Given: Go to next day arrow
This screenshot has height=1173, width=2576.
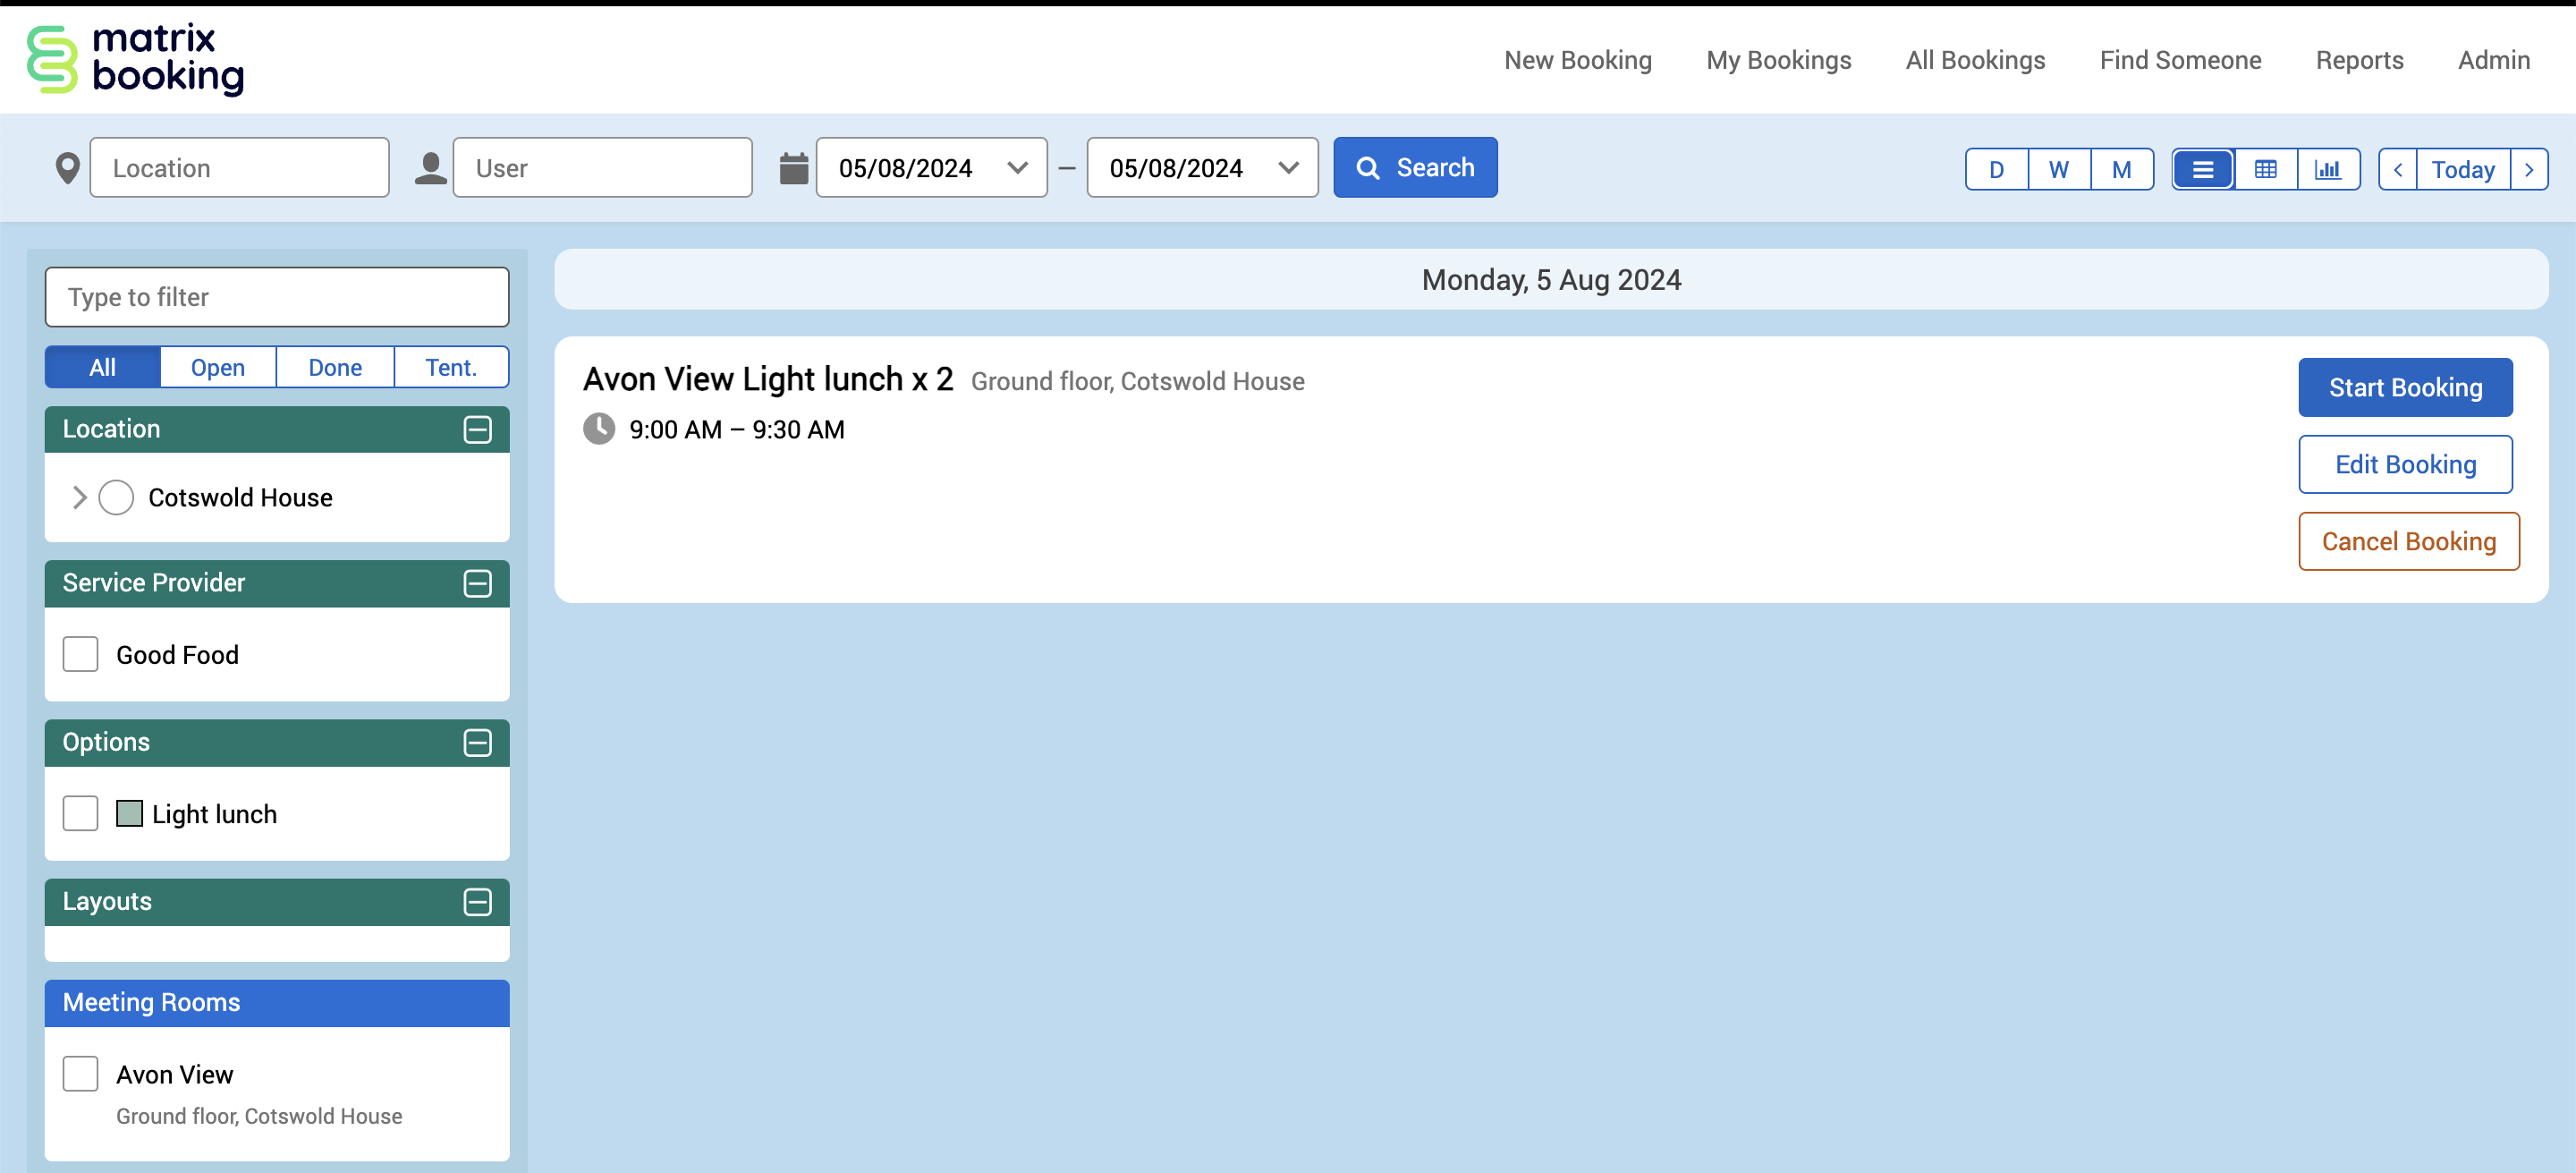Looking at the screenshot, I should click(2528, 169).
